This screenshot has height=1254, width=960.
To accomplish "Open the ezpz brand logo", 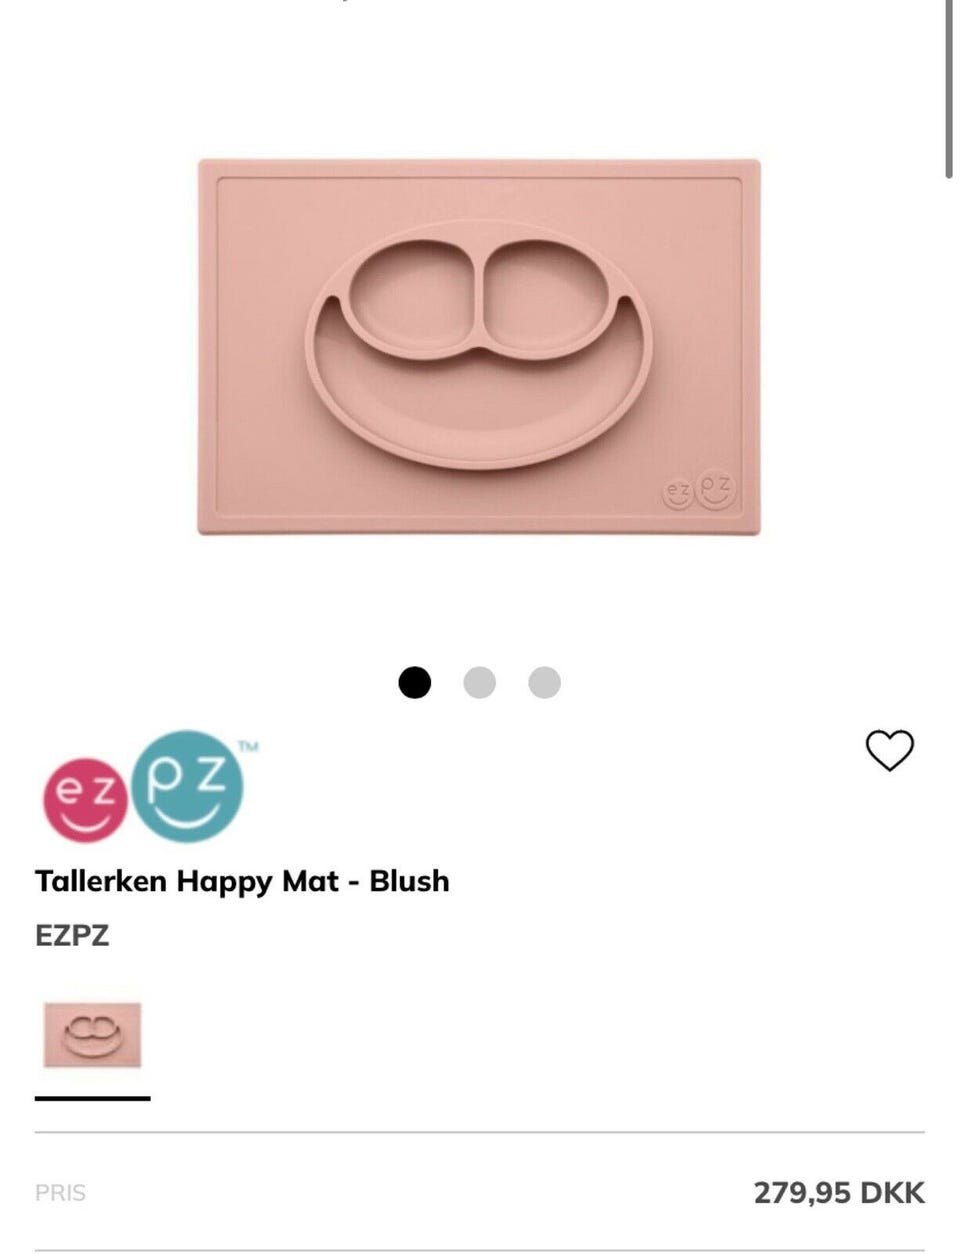I will pyautogui.click(x=148, y=786).
